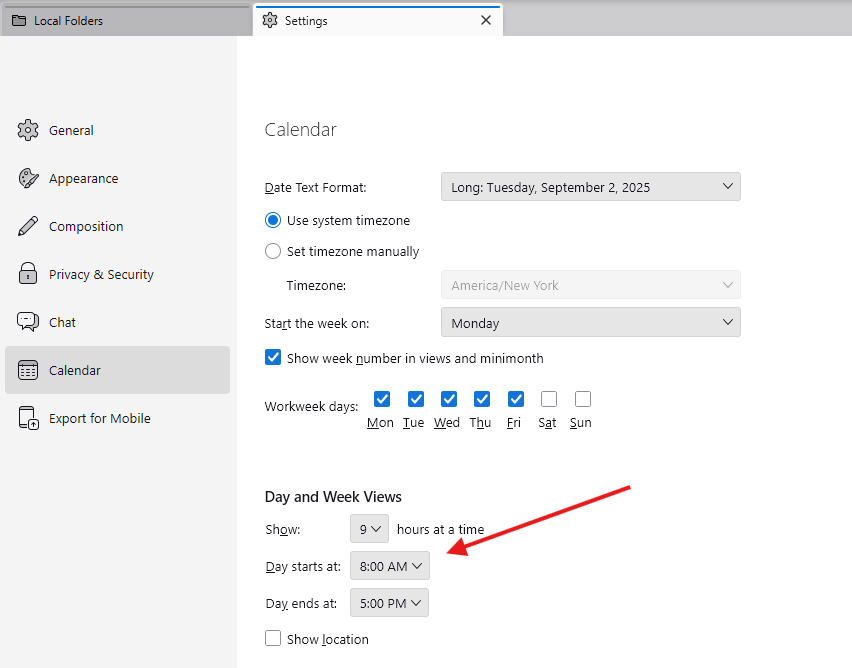Click the Calendar grid icon in sidebar
Screen dimensions: 852x668
tap(28, 370)
